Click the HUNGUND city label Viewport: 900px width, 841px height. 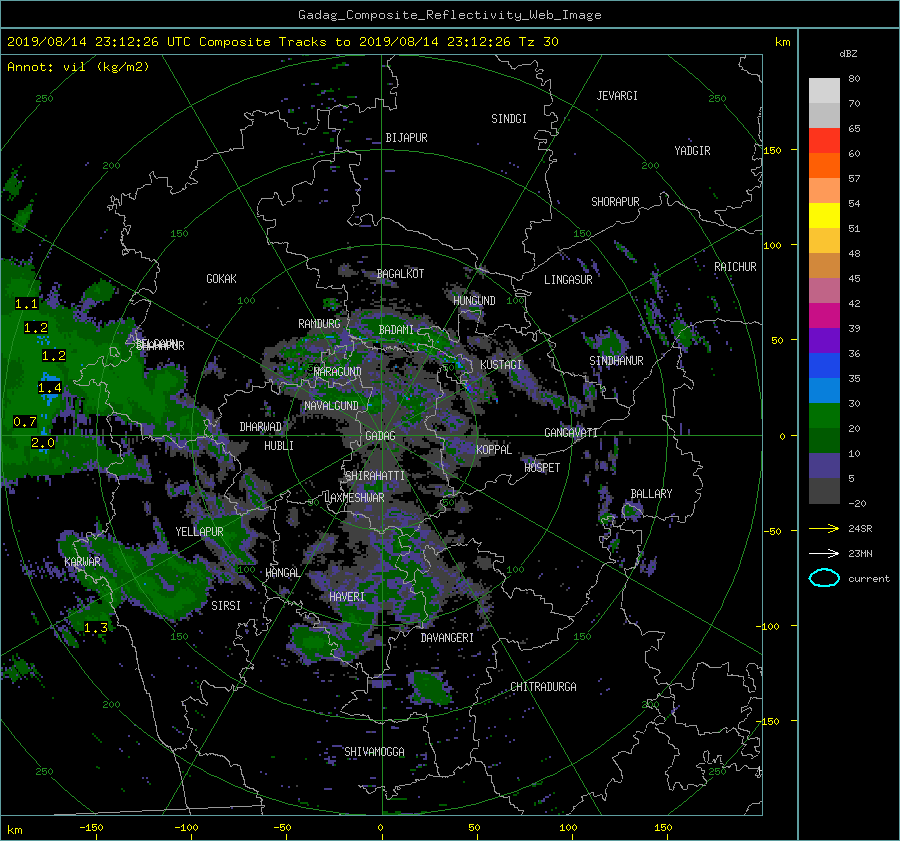[x=474, y=301]
